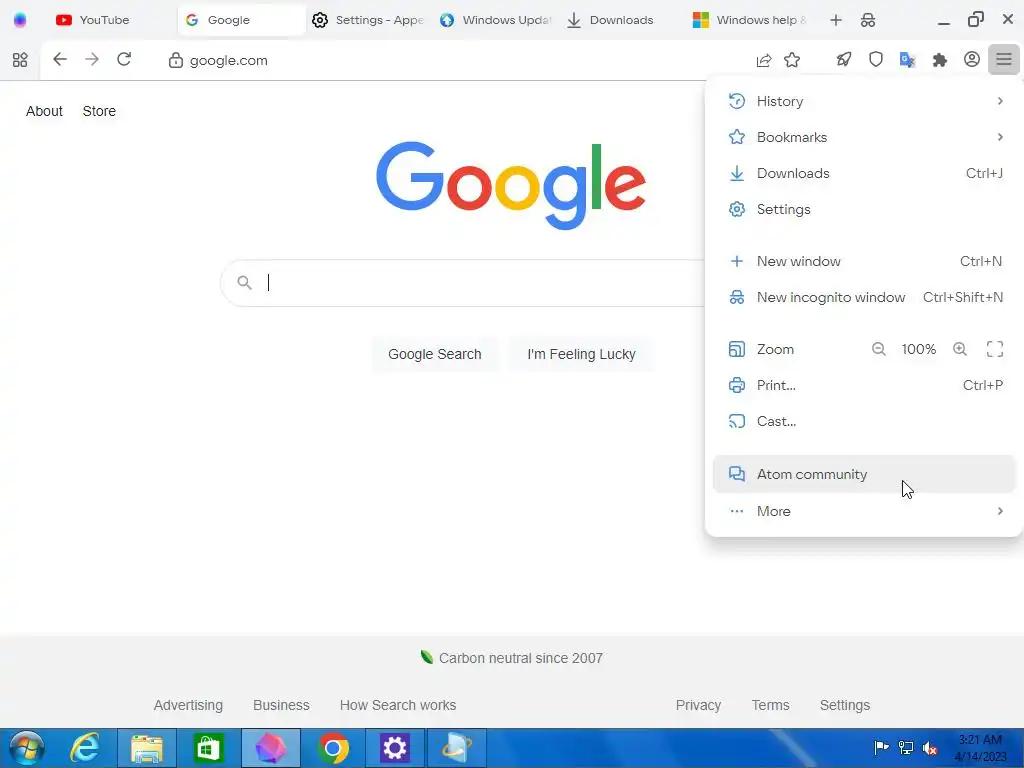
Task: Choose New window menu item
Action: point(864,261)
